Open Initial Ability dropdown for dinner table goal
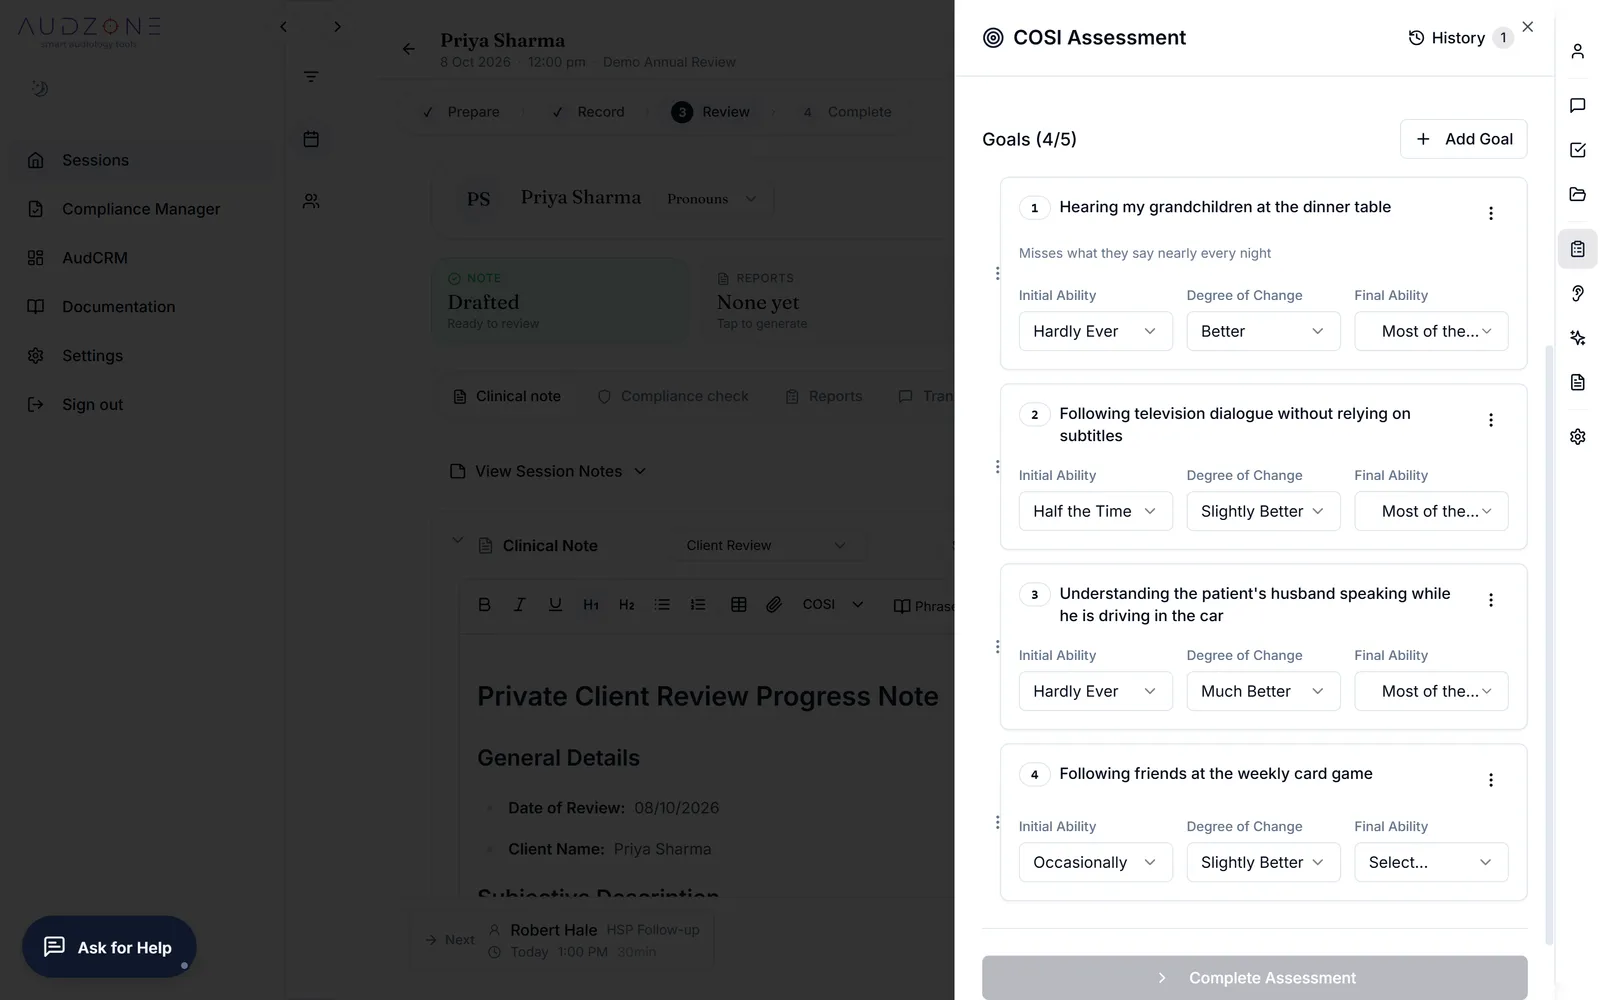Viewport: 1600px width, 1000px height. 1095,331
